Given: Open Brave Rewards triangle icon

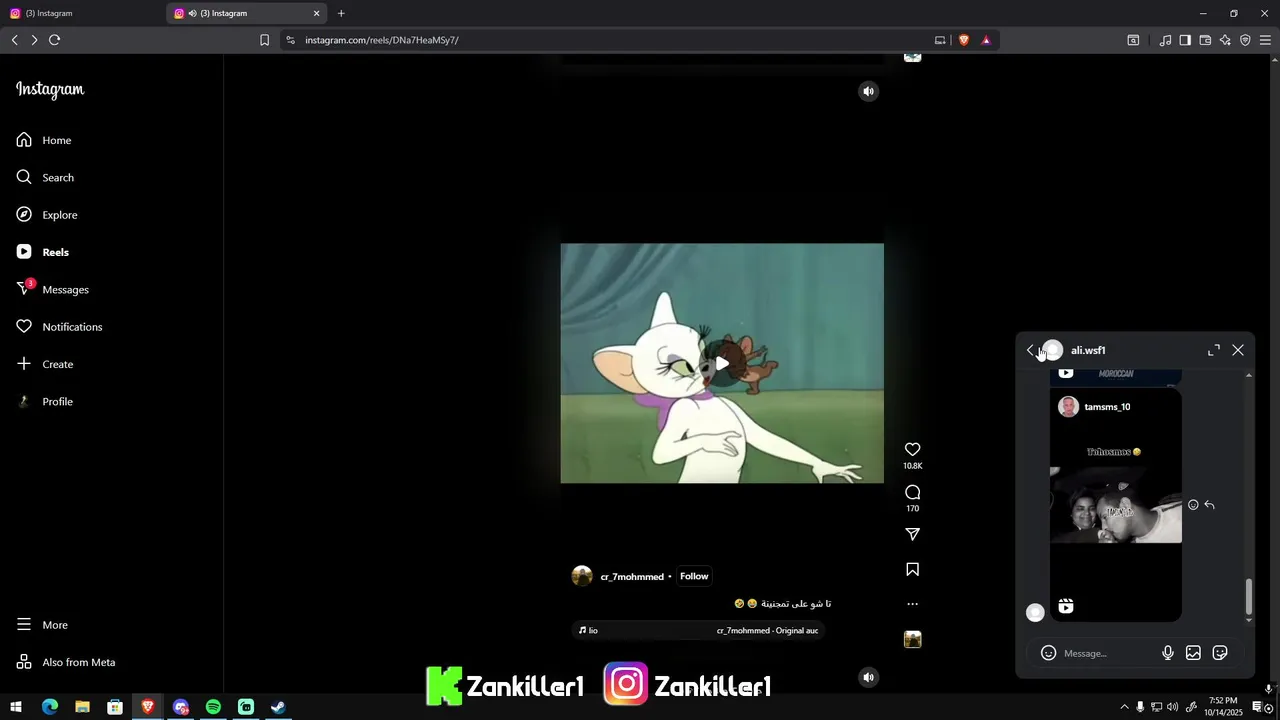Looking at the screenshot, I should tap(986, 40).
